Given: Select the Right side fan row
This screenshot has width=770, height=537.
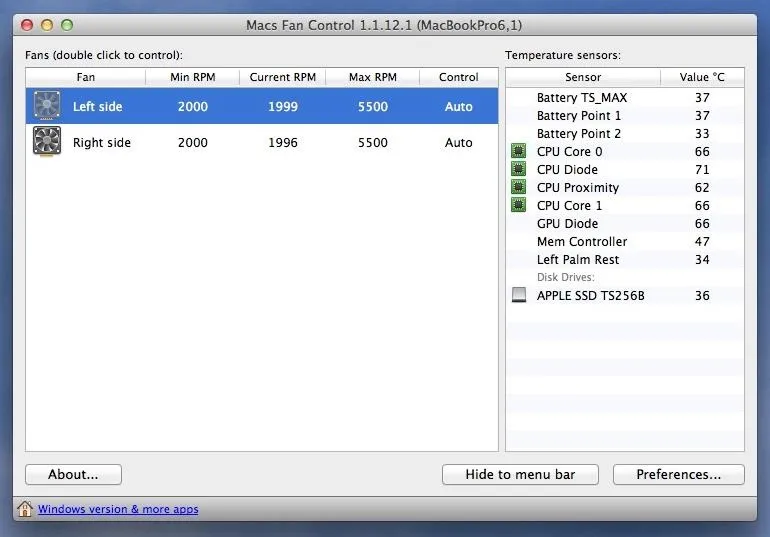Looking at the screenshot, I should point(260,143).
